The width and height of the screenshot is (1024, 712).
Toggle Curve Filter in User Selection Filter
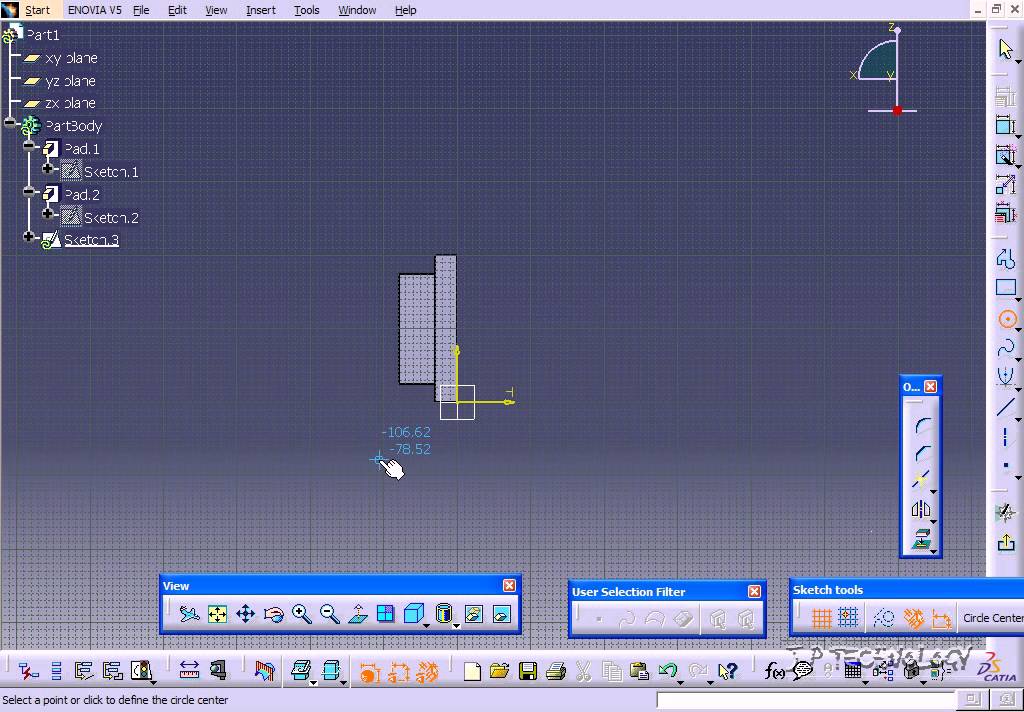[628, 619]
